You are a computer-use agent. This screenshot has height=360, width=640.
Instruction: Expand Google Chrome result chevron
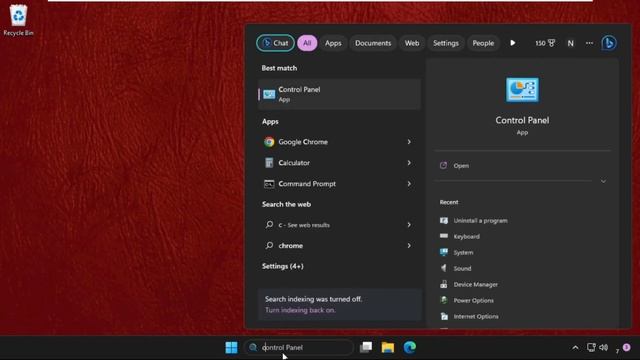[409, 142]
